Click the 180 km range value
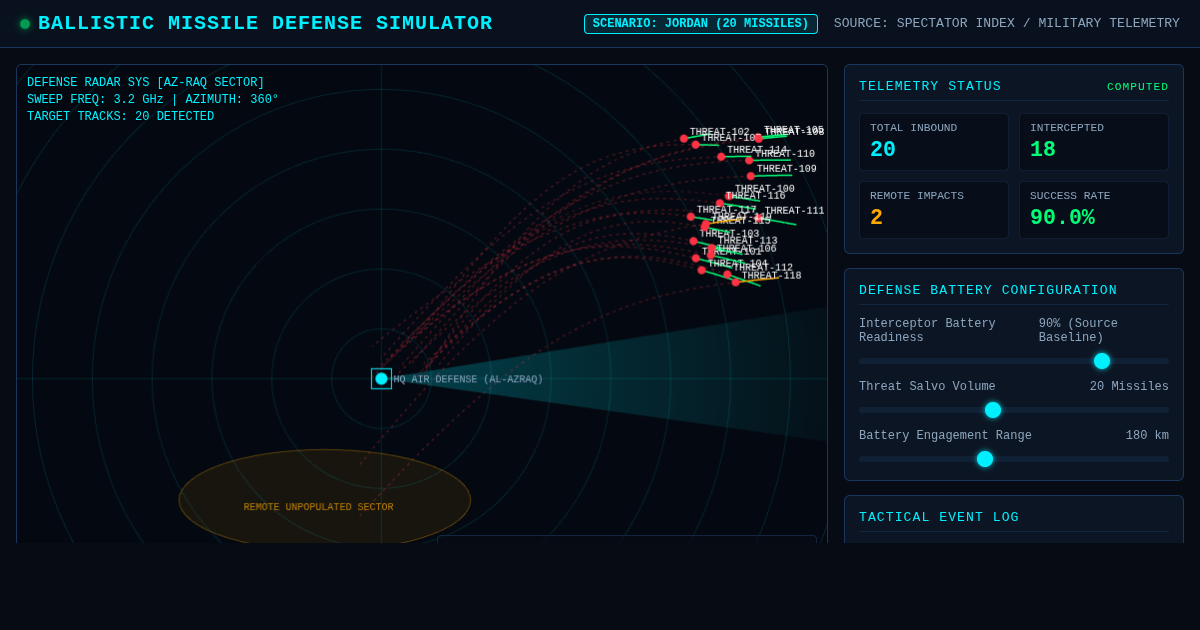The image size is (1200, 630). click(1147, 436)
